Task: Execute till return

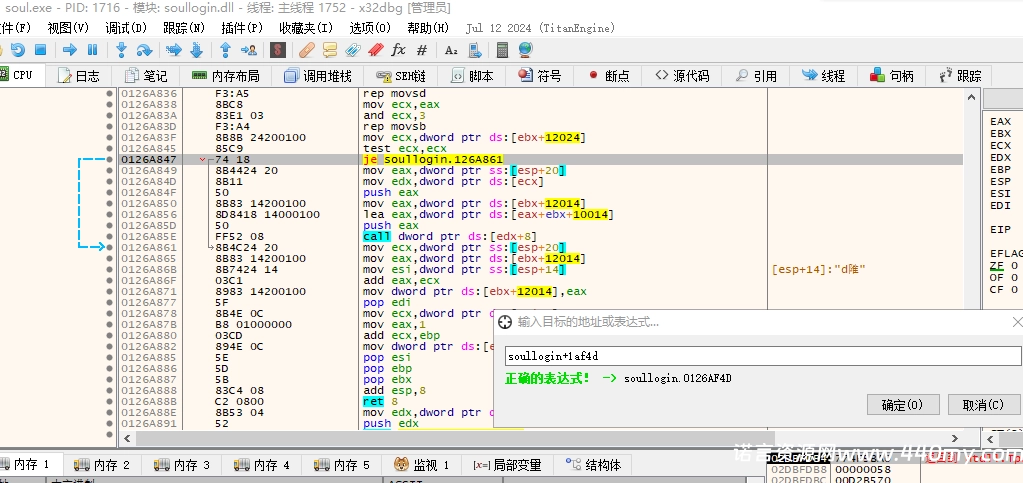Action: 225,50
